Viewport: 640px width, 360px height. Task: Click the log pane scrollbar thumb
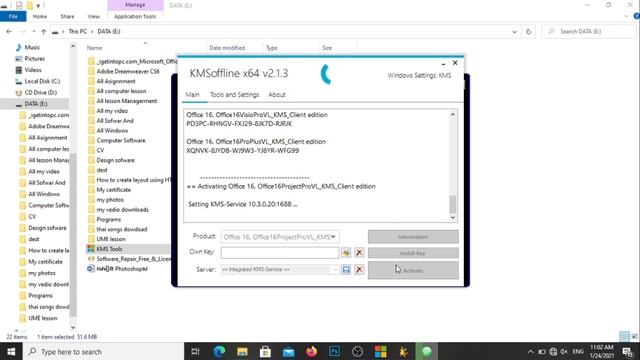tap(452, 204)
